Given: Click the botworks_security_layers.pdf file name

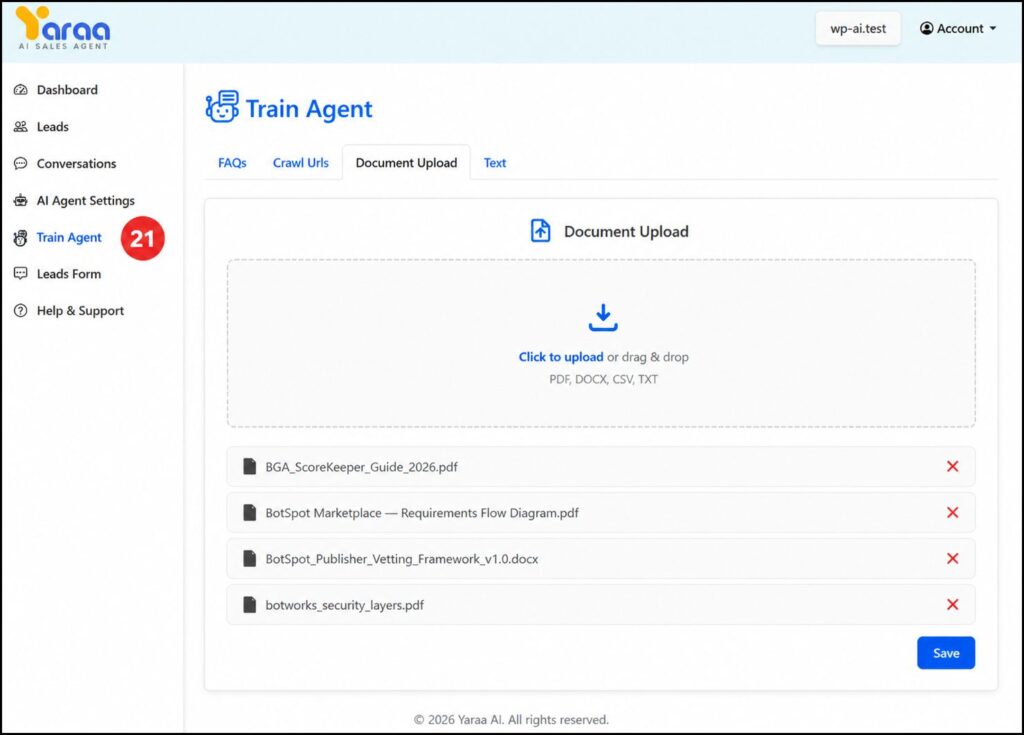Looking at the screenshot, I should tap(344, 605).
